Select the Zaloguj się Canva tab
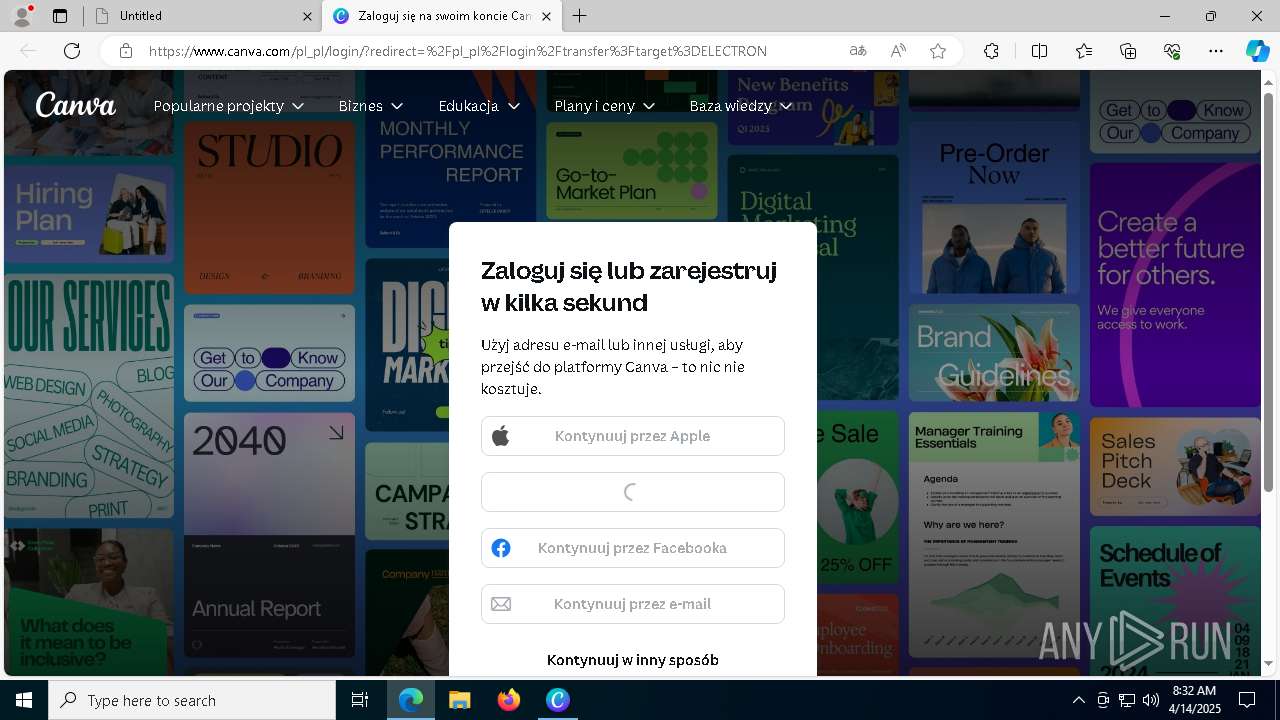The height and width of the screenshot is (720, 1280). [x=443, y=16]
